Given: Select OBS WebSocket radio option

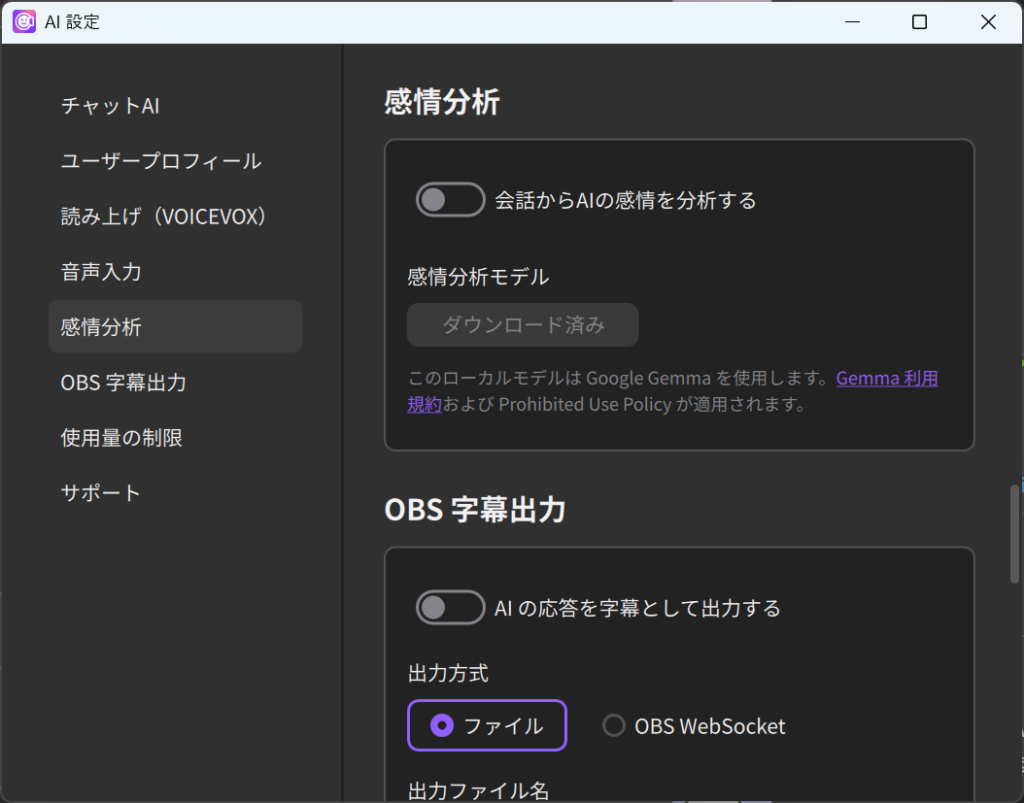Looking at the screenshot, I should [x=694, y=726].
